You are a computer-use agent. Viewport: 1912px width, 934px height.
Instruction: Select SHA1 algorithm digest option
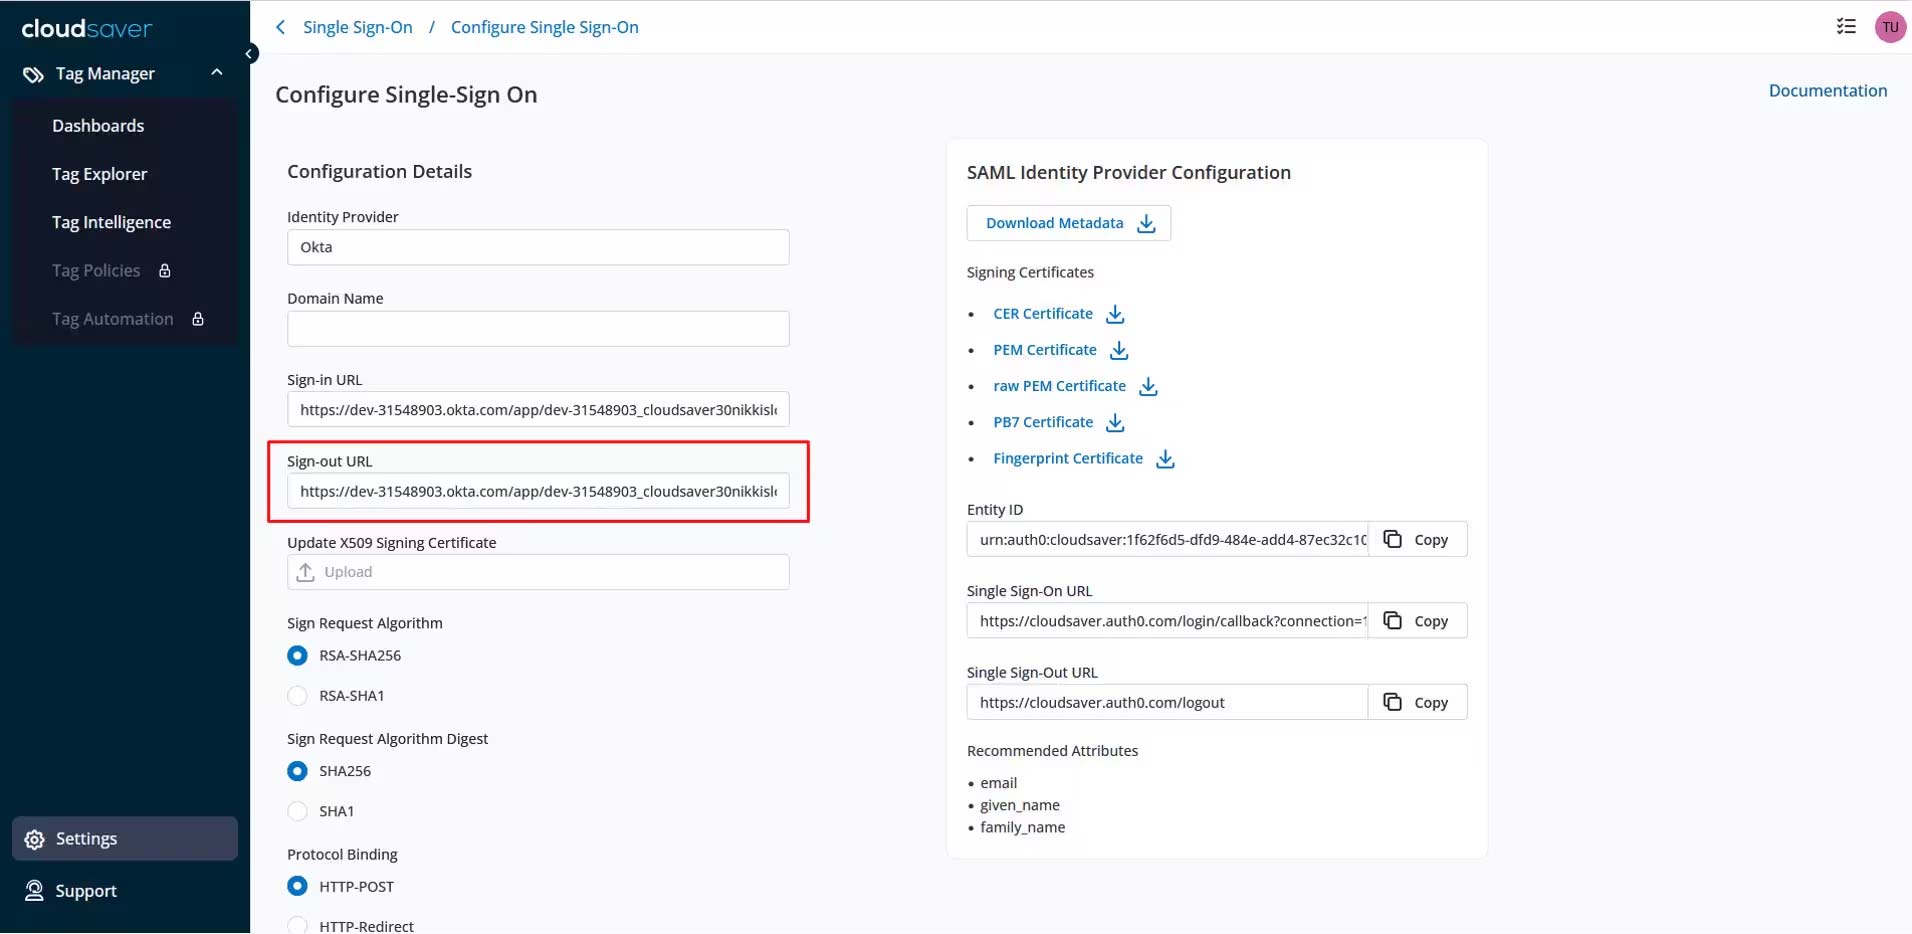click(297, 811)
